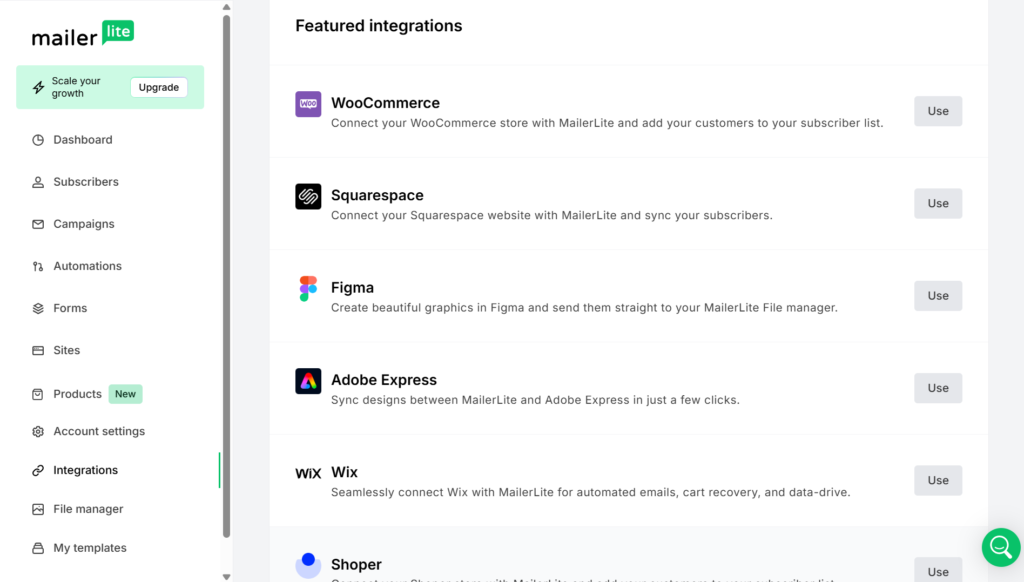
Task: Click the Automations flow icon
Action: 38,267
